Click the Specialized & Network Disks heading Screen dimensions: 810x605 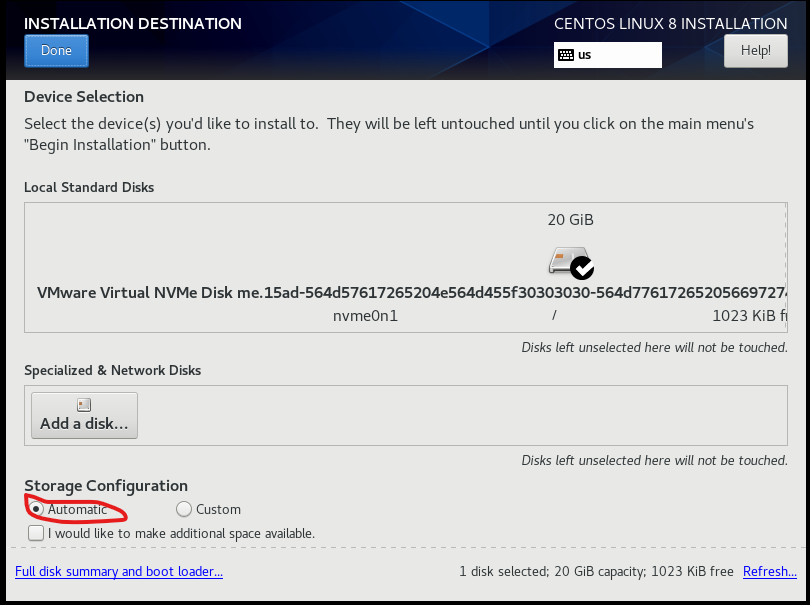(113, 370)
